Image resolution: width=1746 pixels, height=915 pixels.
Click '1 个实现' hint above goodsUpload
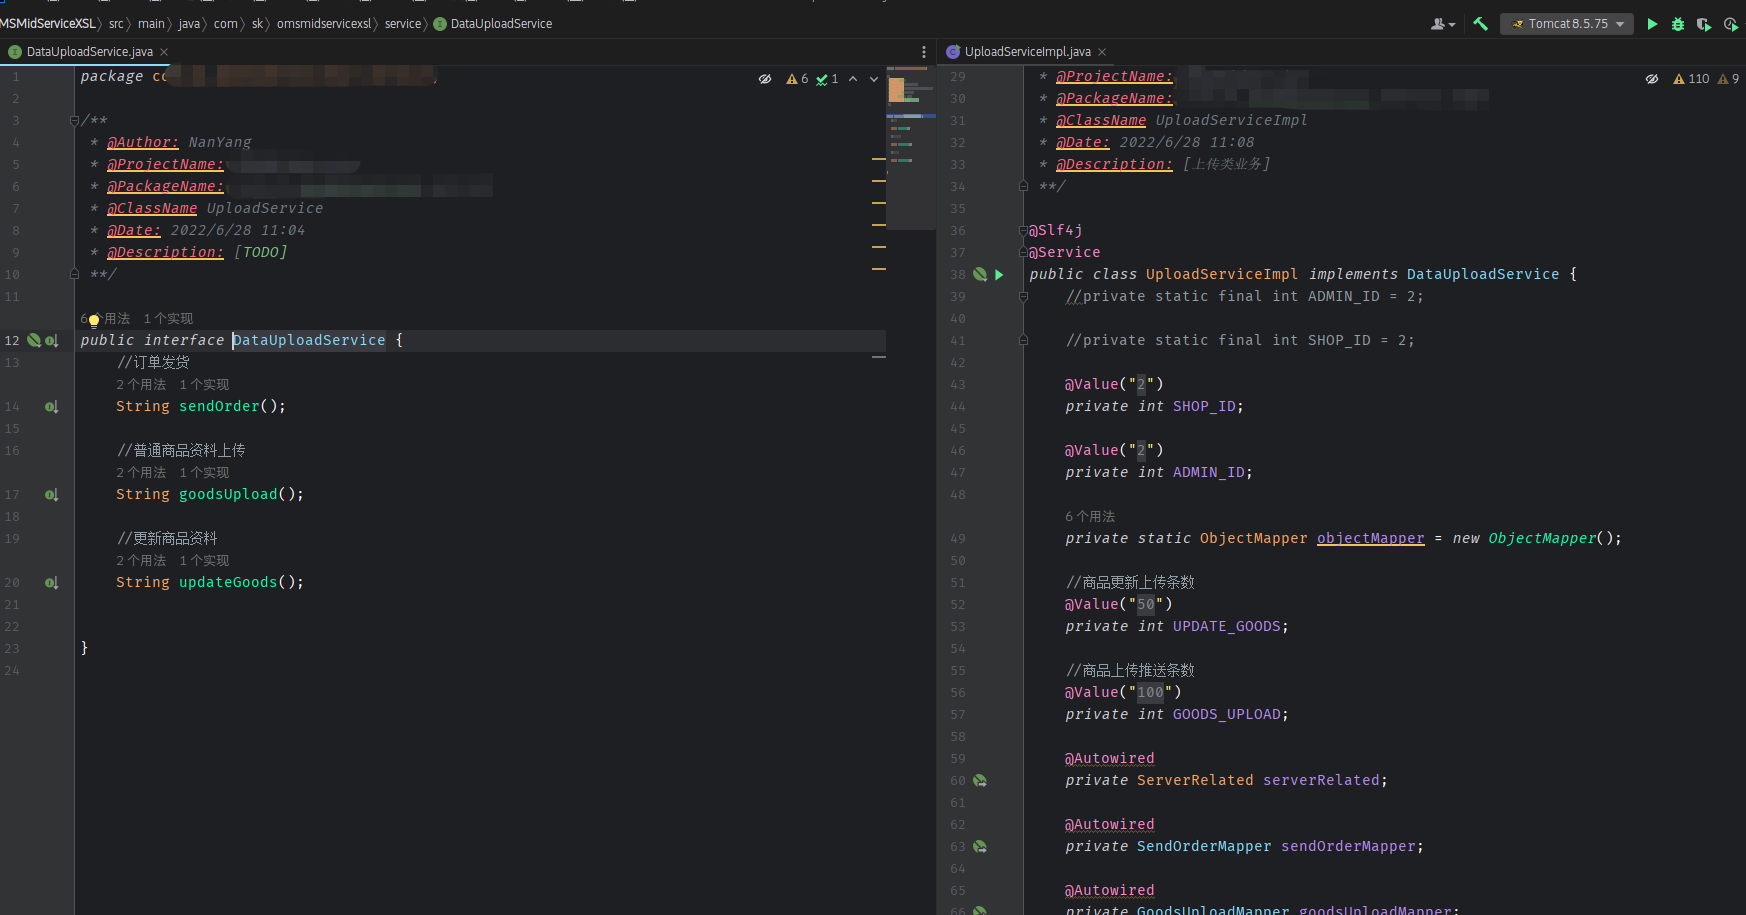click(204, 473)
